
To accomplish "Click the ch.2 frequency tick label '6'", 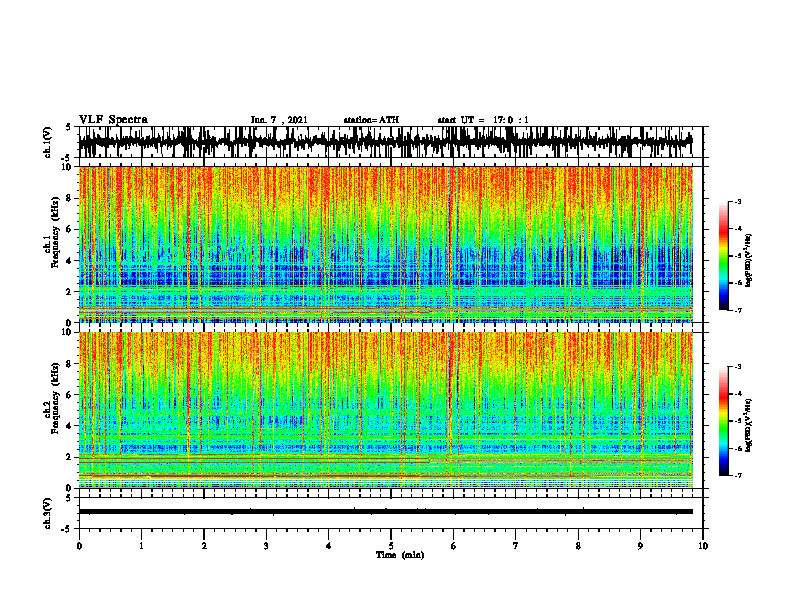I will click(x=69, y=394).
